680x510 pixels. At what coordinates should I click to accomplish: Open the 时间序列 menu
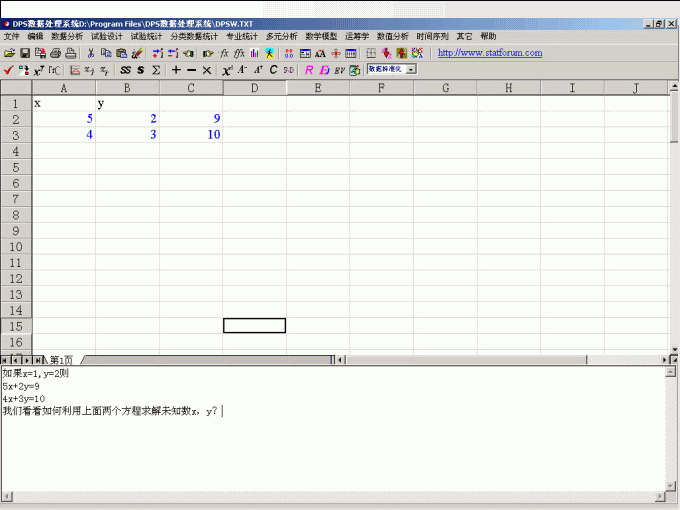click(432, 36)
